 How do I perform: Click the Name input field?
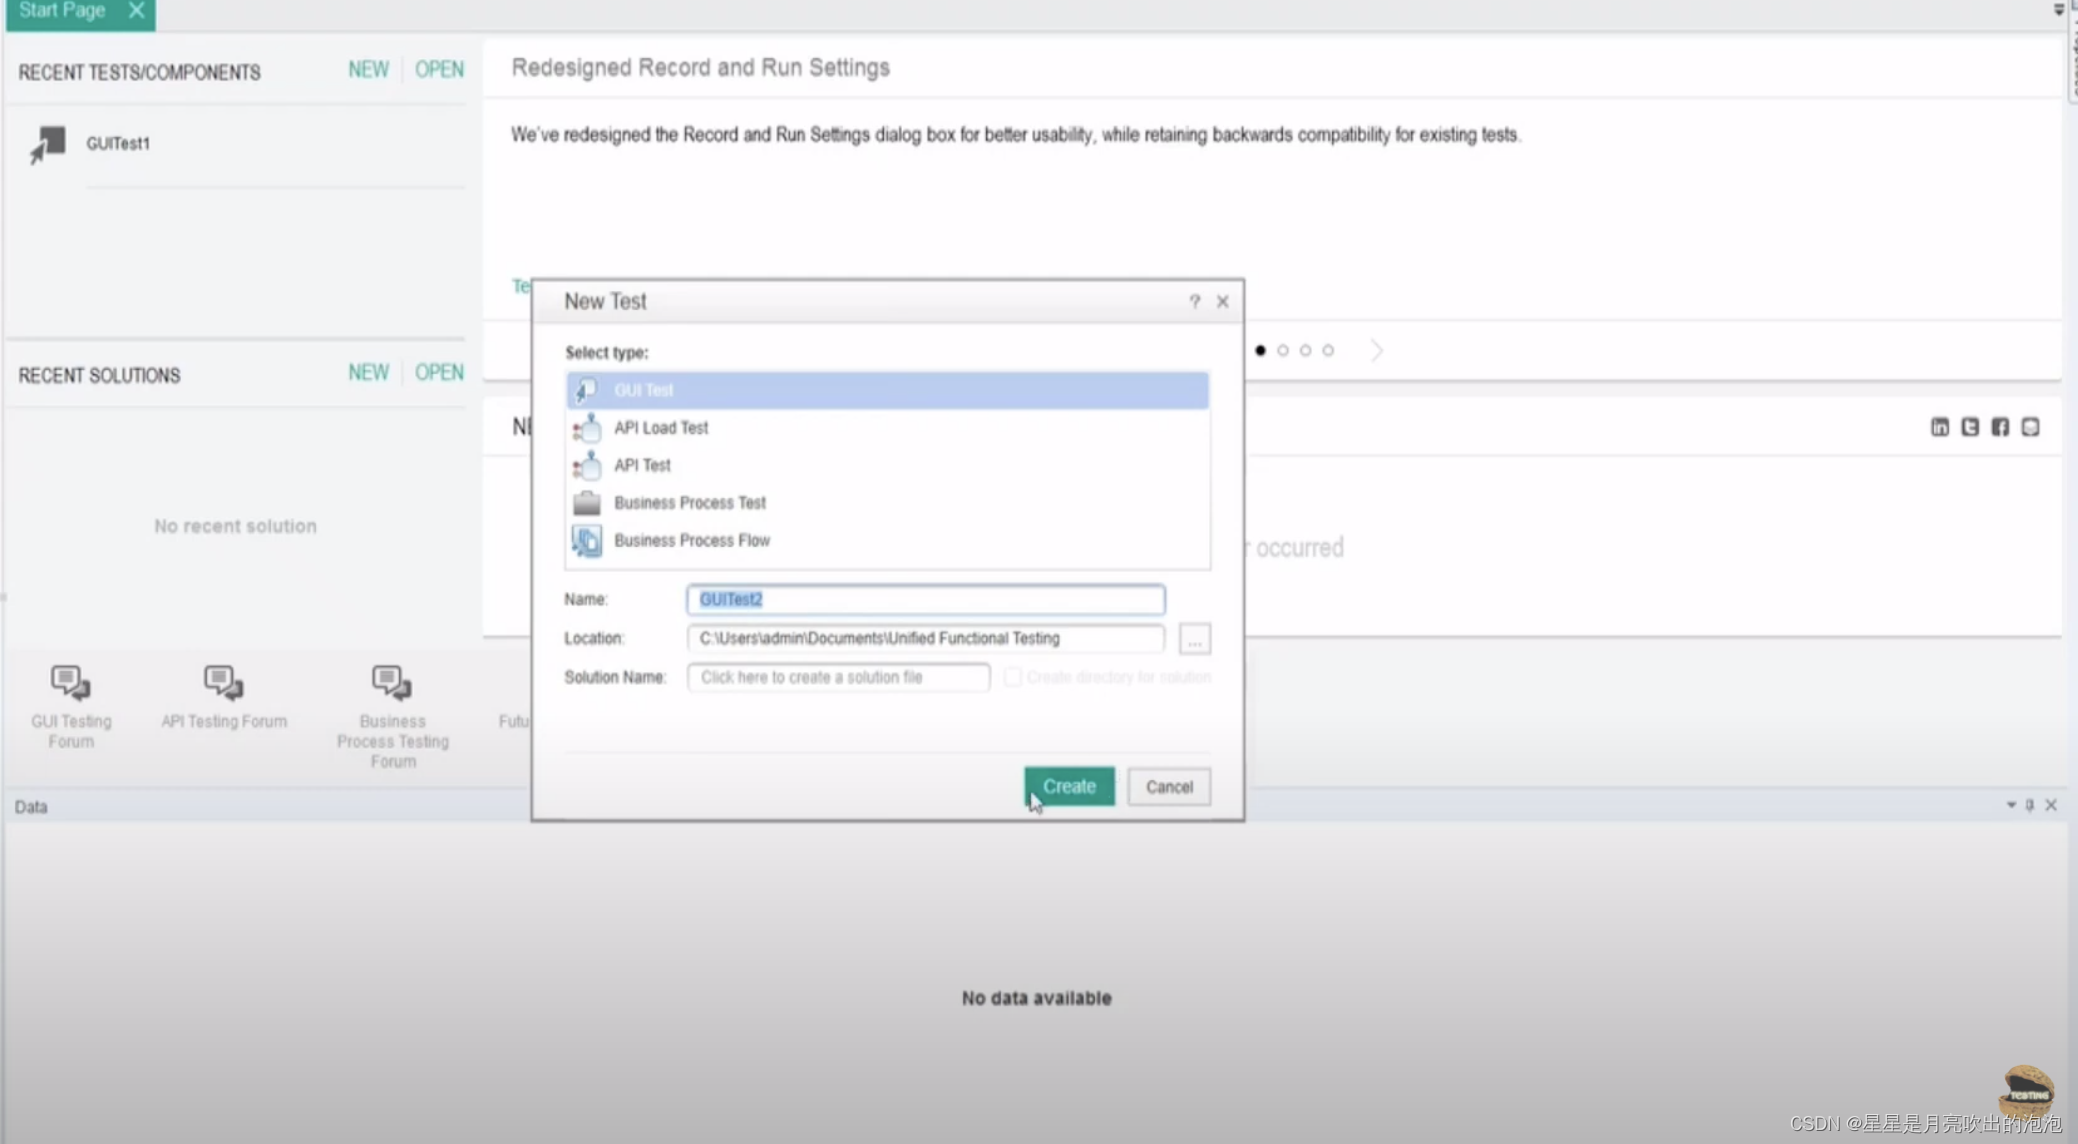[926, 599]
